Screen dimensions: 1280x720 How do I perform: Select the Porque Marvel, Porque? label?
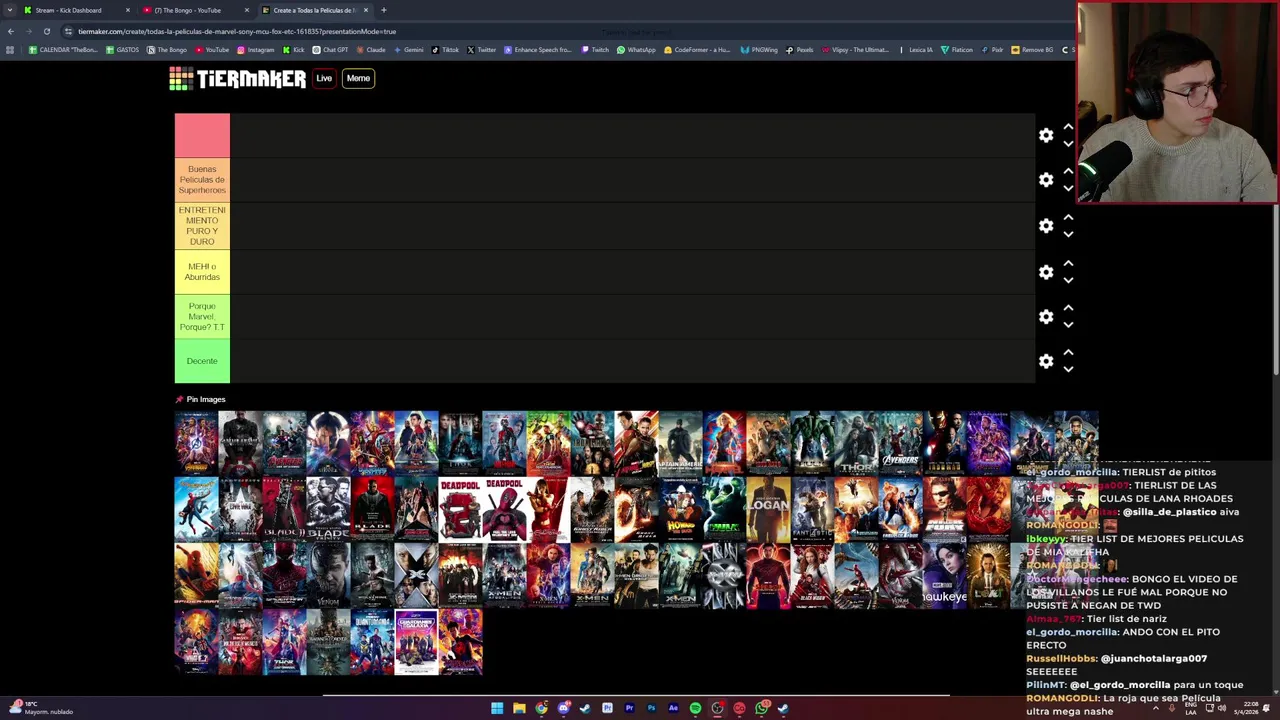(202, 316)
